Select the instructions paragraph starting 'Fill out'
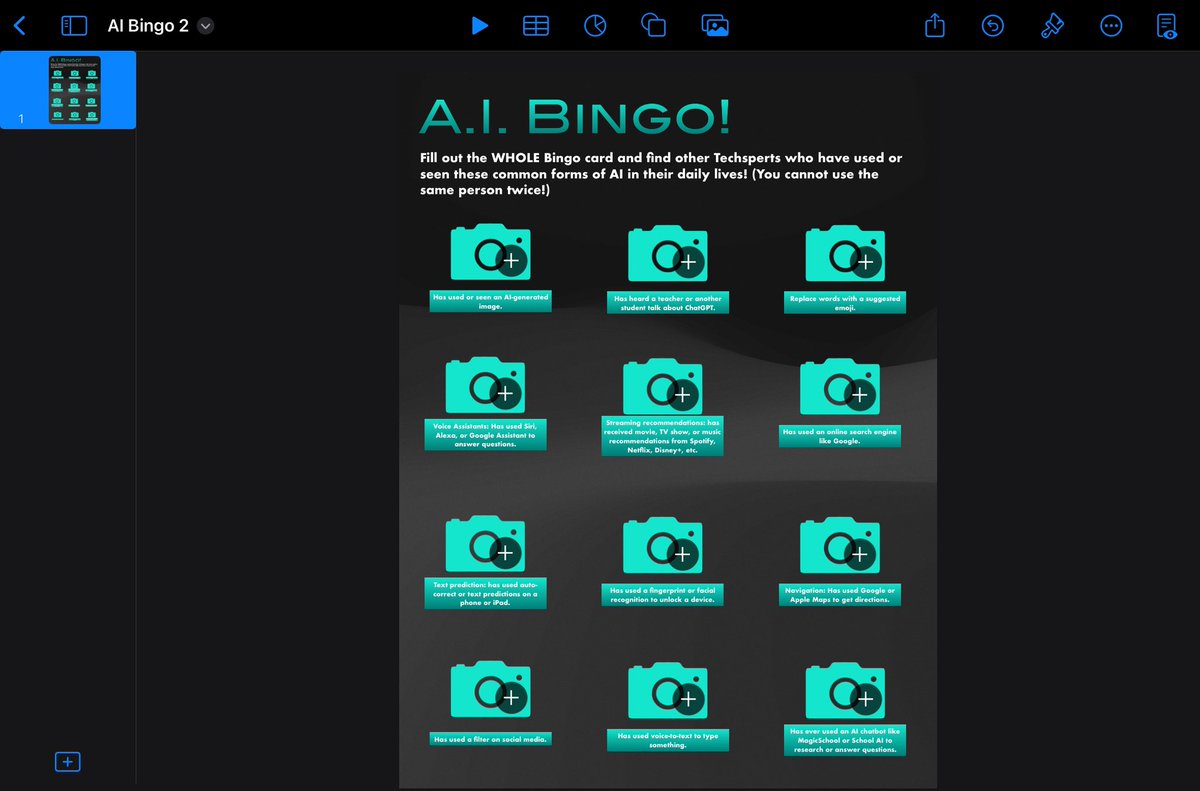This screenshot has width=1200, height=791. (x=662, y=174)
